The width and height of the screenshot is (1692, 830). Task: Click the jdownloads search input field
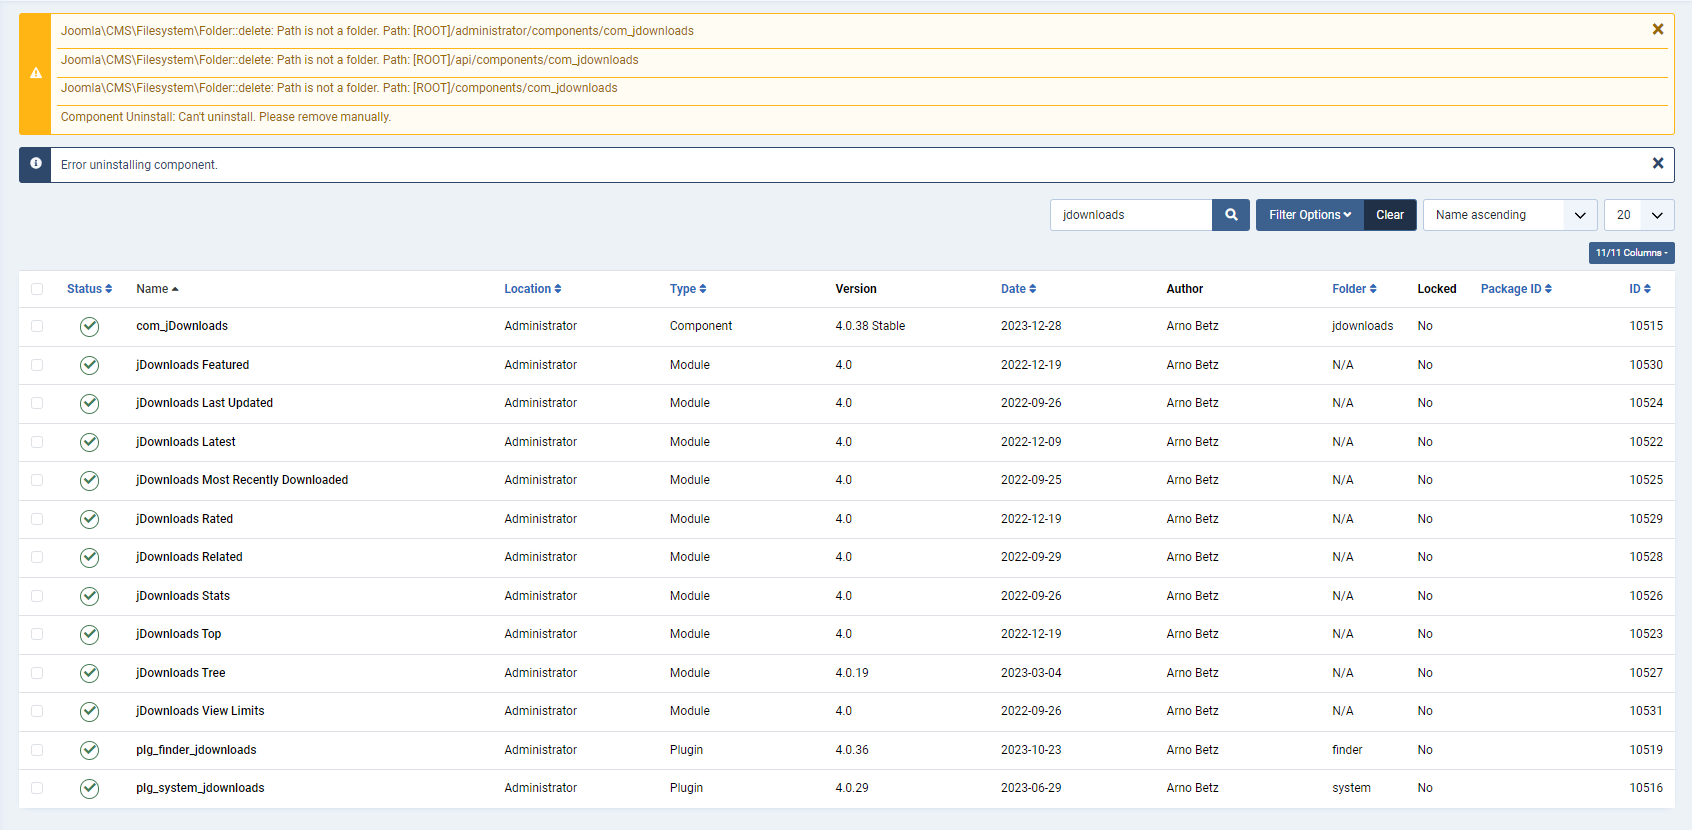(x=1131, y=215)
